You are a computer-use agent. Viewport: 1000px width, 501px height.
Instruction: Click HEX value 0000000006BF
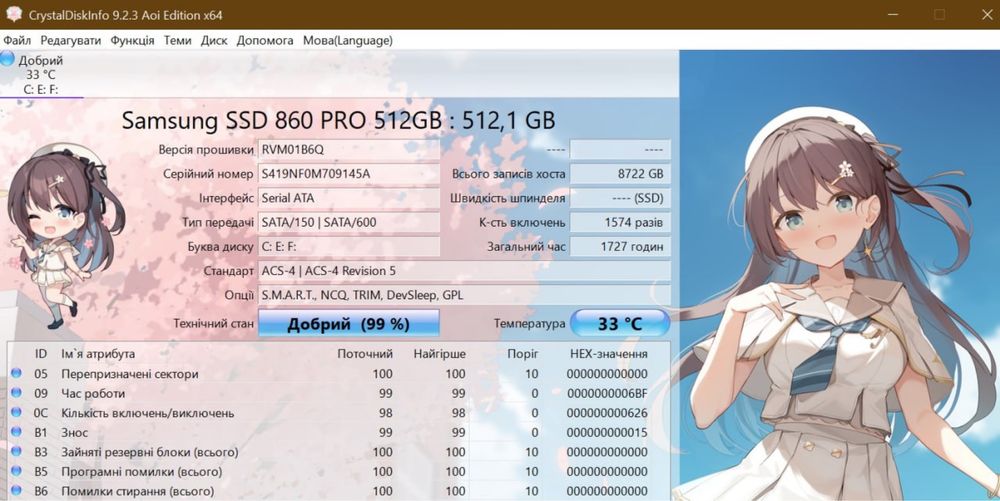[x=607, y=394]
